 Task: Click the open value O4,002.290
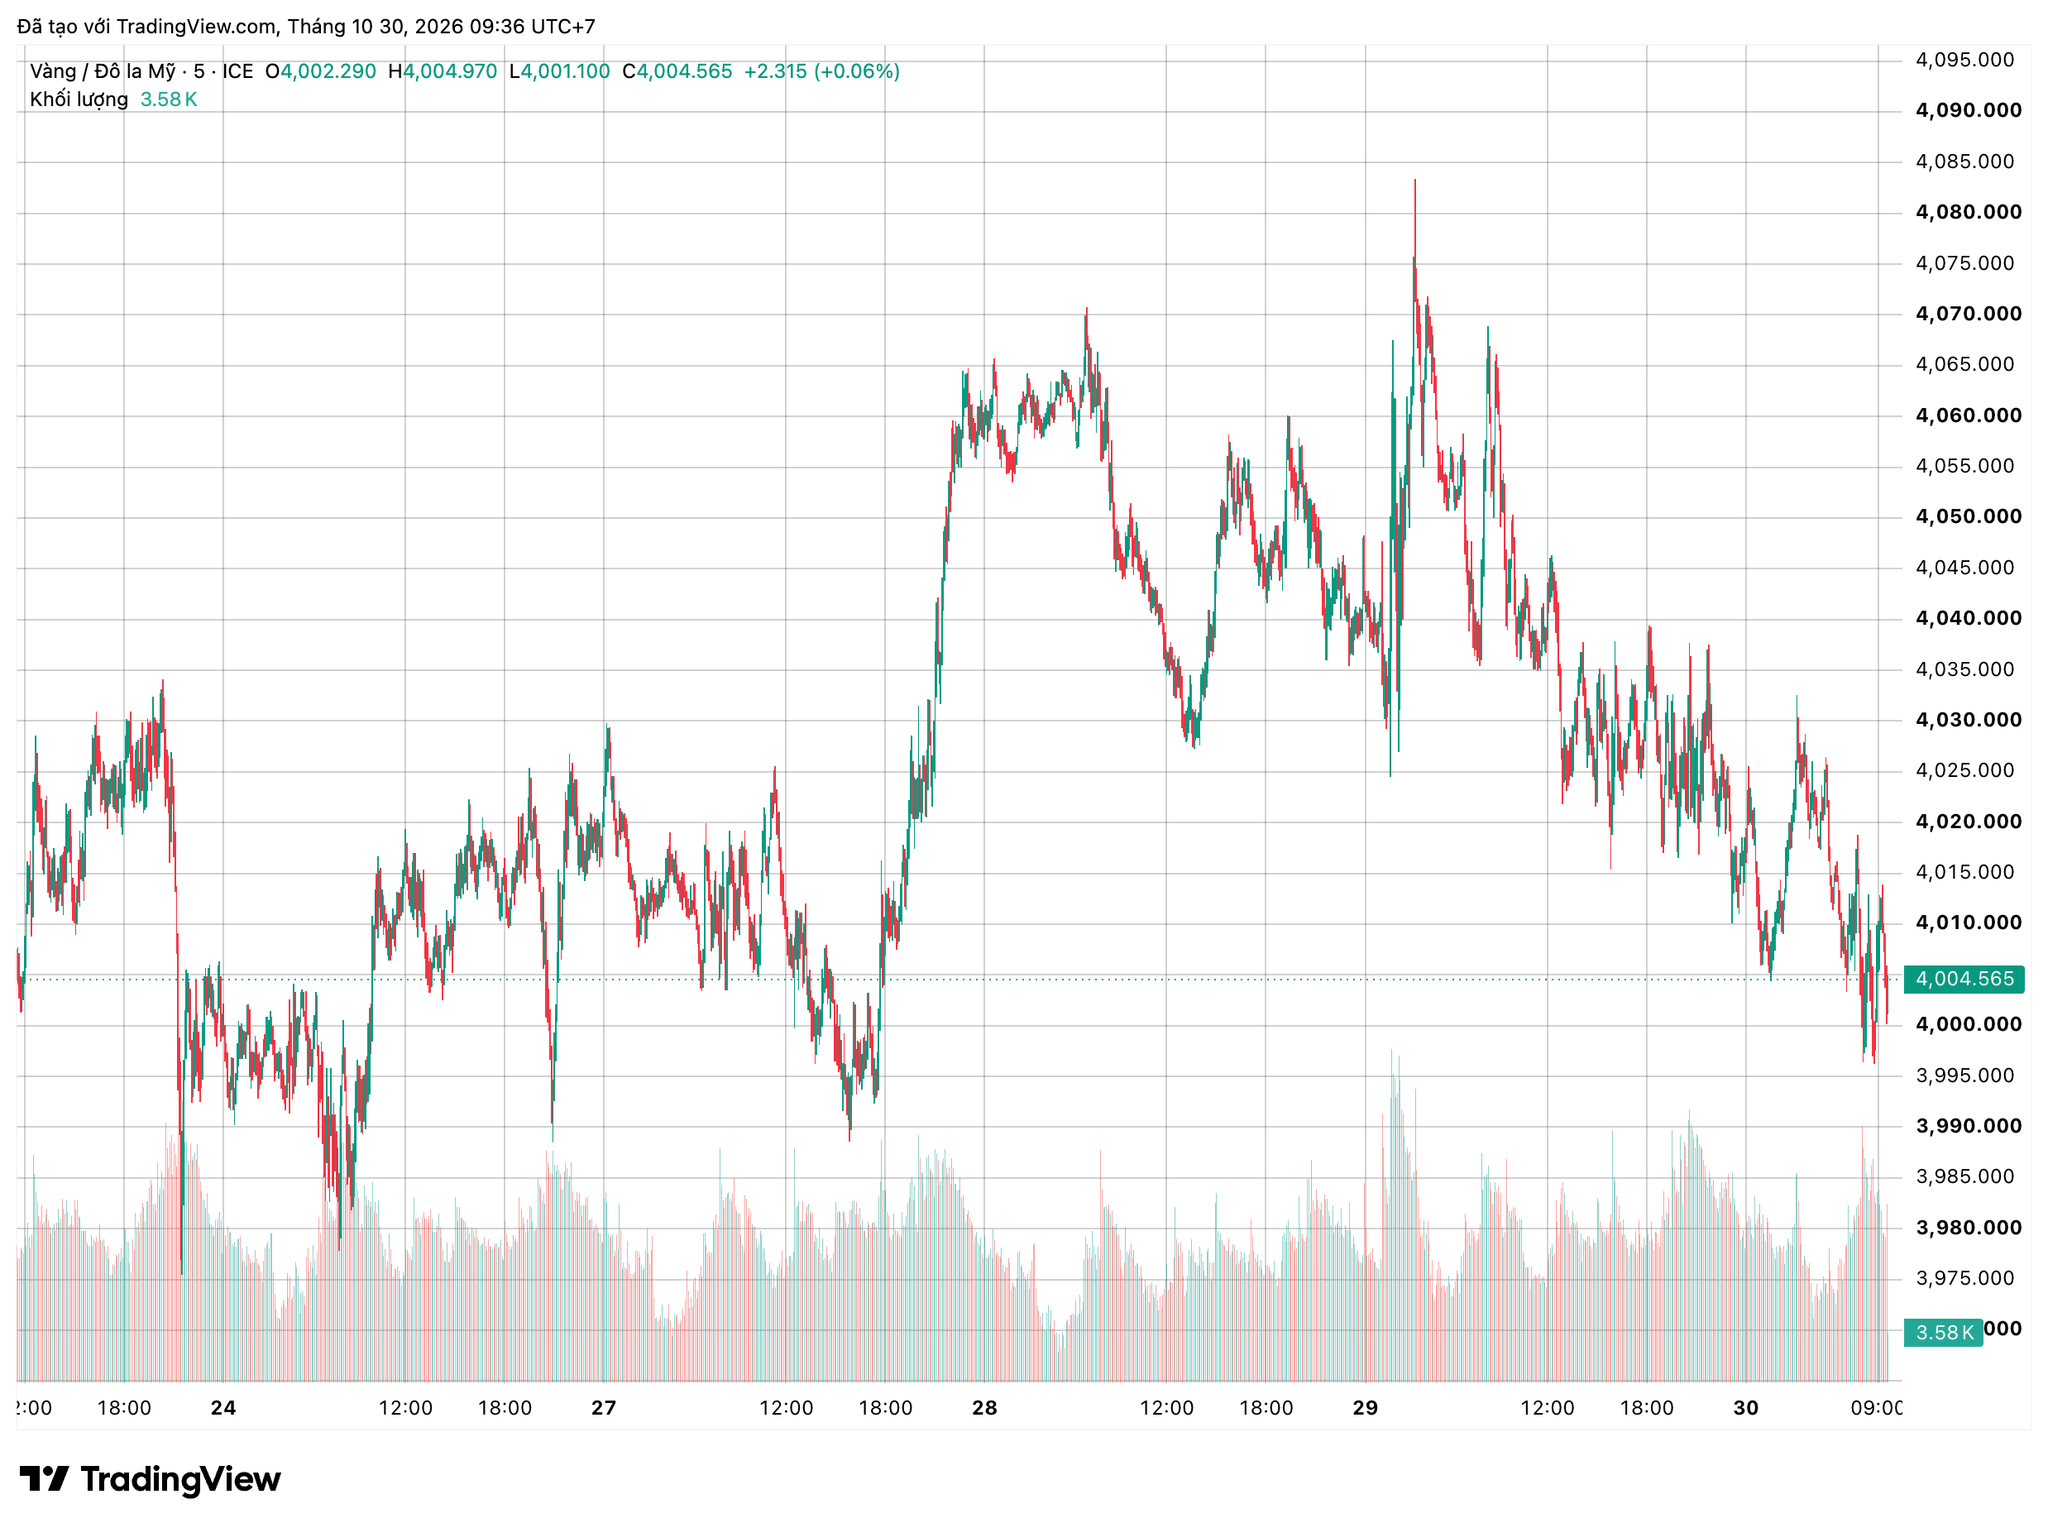[x=320, y=71]
